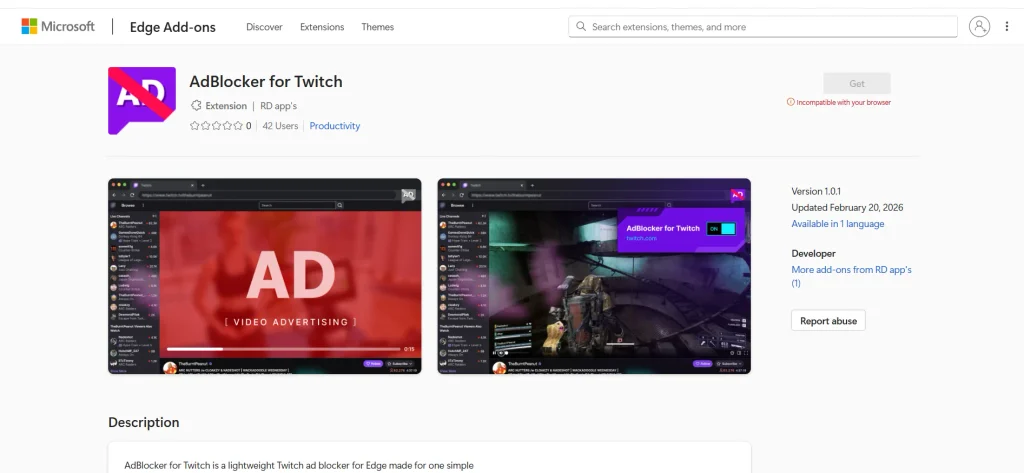Click the search magnifier icon
Viewport: 1024px width, 473px height.
581,27
